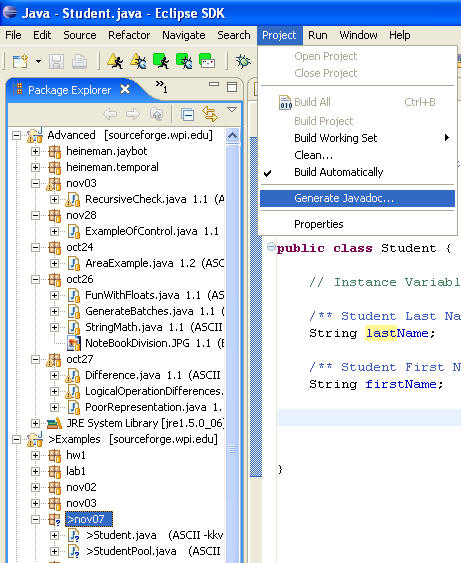The height and width of the screenshot is (563, 461).
Task: Click Package Explorer scroll up arrow
Action: (232, 136)
